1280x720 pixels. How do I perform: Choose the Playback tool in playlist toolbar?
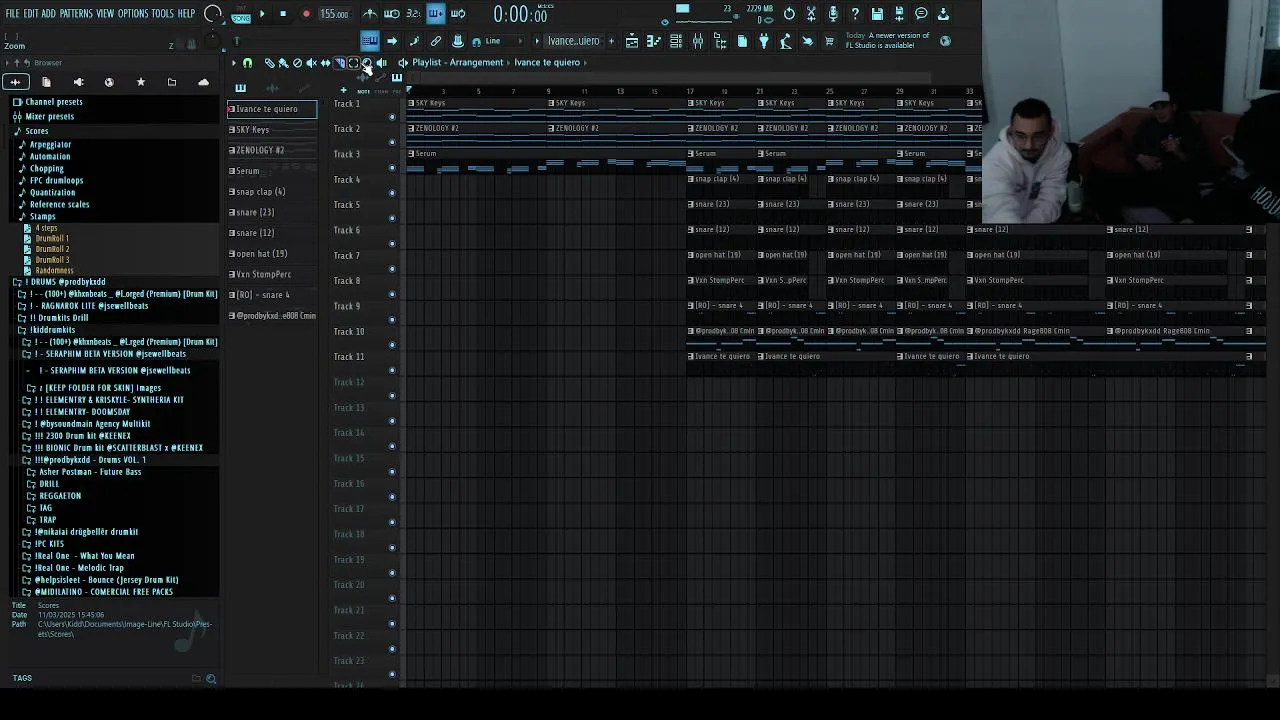tap(381, 63)
